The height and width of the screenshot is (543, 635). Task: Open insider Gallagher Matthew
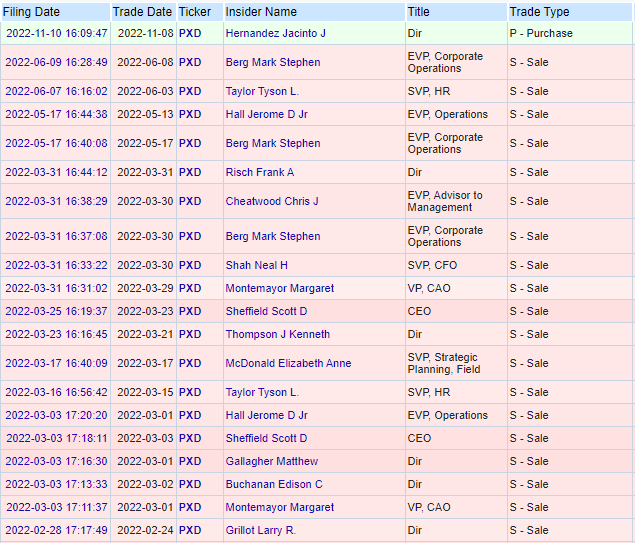point(272,462)
